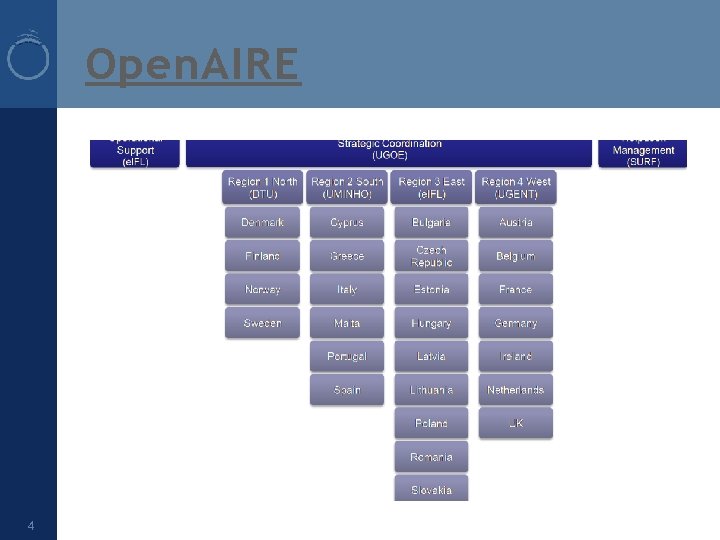This screenshot has height=540, width=720.
Task: Select the Malta box
Action: 347,323
